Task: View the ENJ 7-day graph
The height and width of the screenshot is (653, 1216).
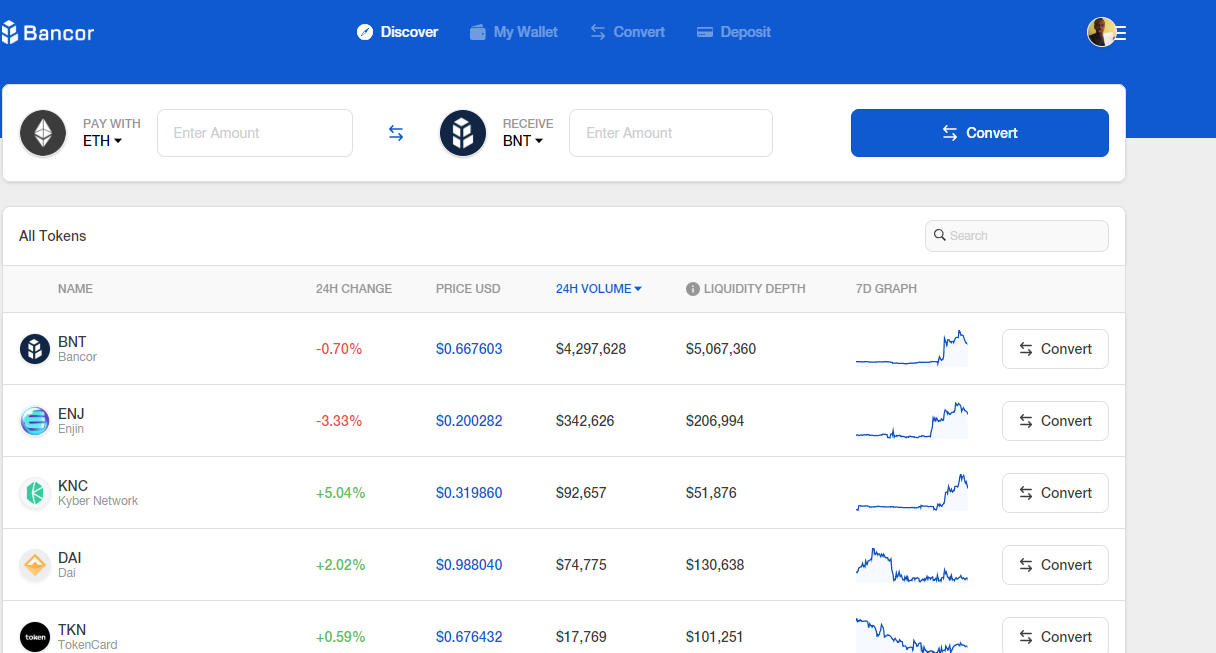Action: point(912,420)
